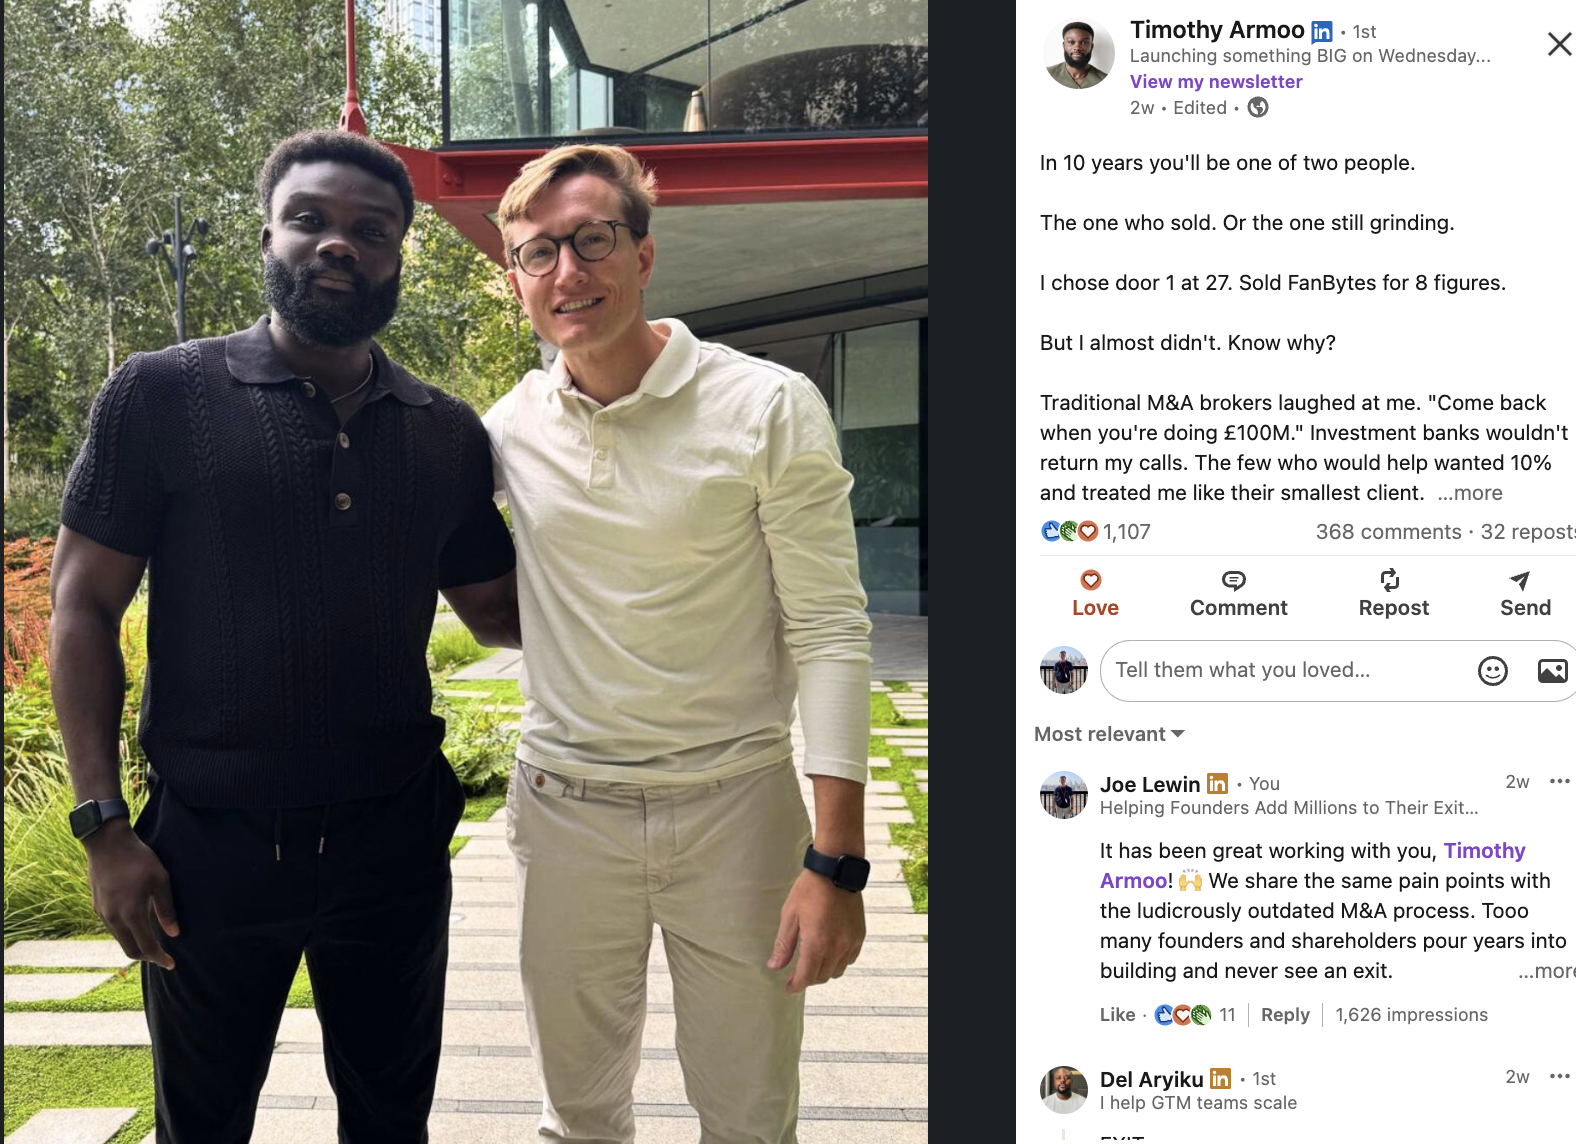This screenshot has height=1144, width=1576.
Task: Open options menu on Del Aryiku's comment
Action: pyautogui.click(x=1559, y=1077)
